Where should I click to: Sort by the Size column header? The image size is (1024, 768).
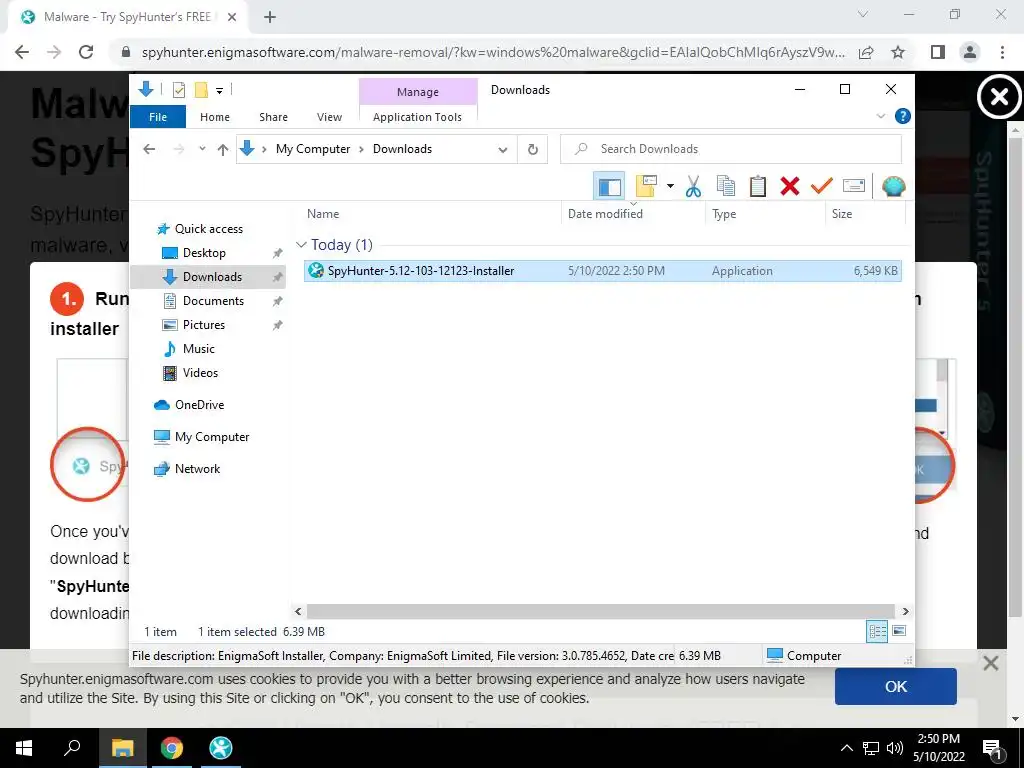pyautogui.click(x=866, y=214)
